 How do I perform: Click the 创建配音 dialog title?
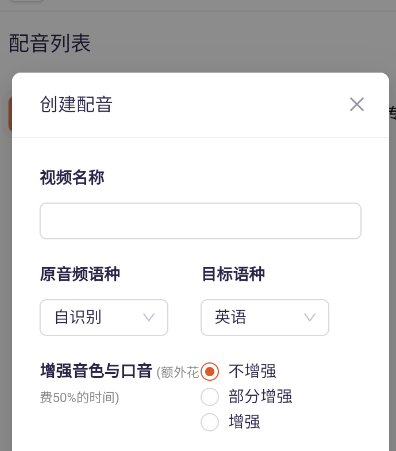pos(76,104)
